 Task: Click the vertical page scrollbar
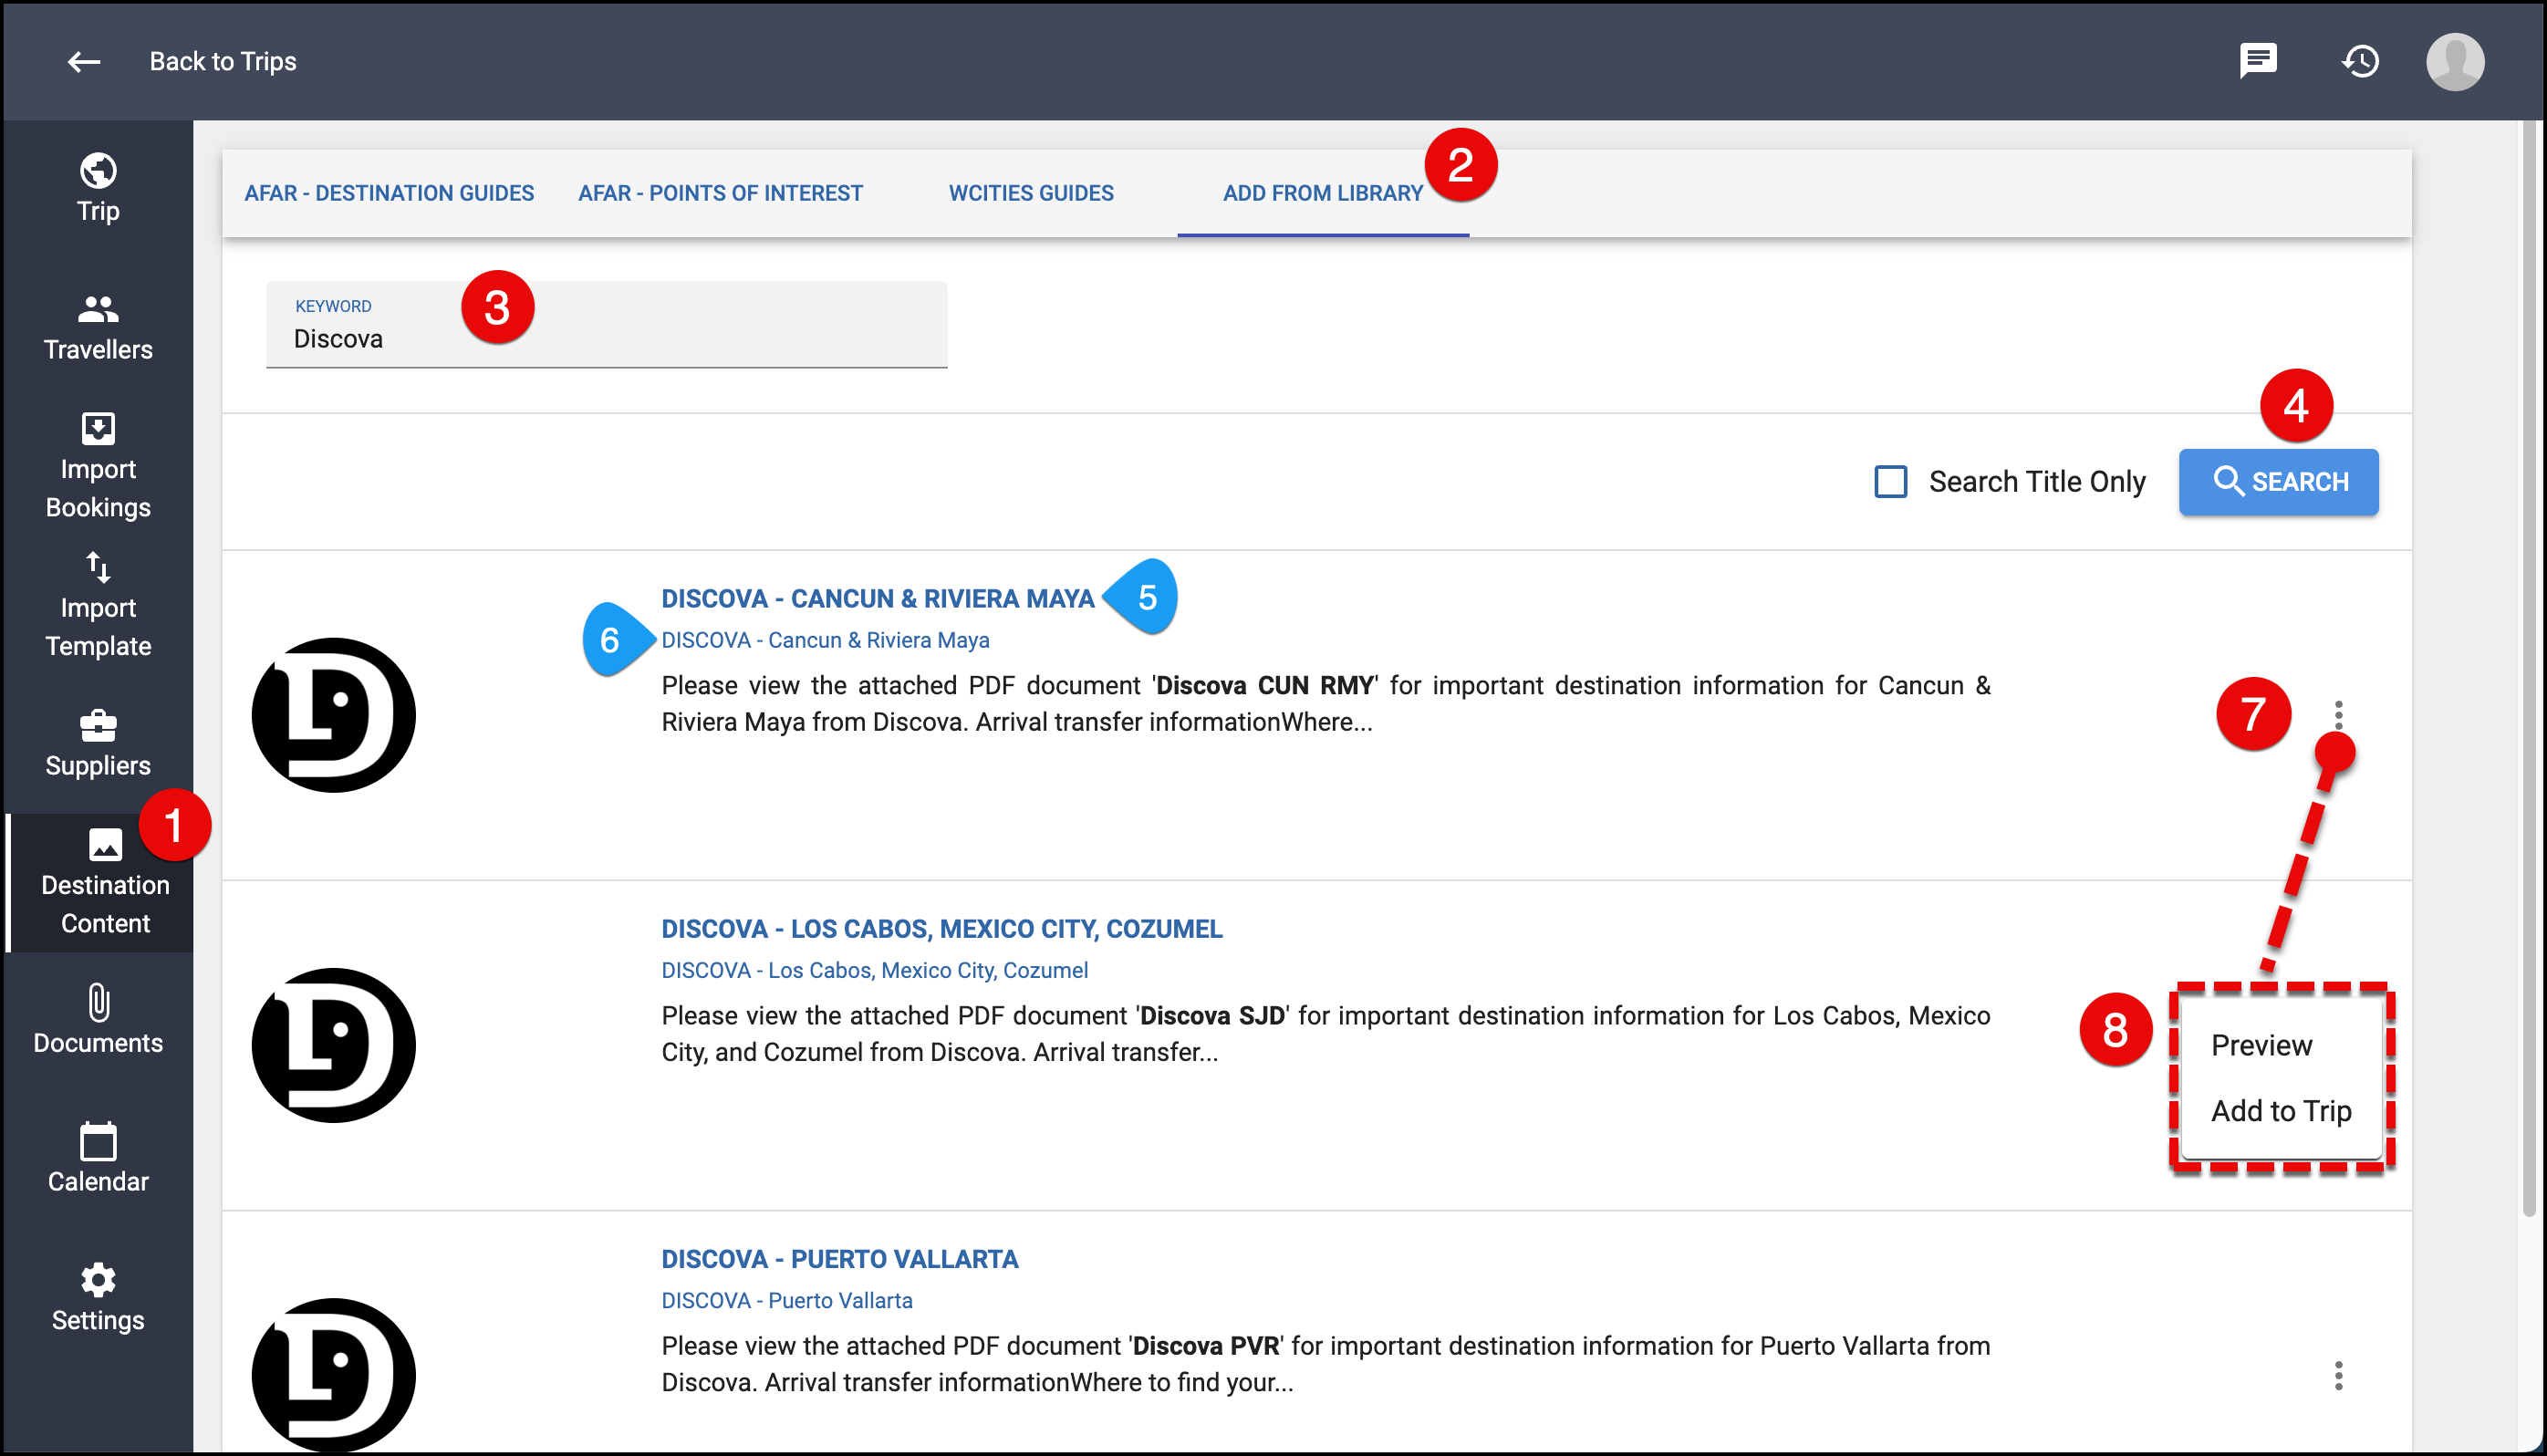point(2530,667)
